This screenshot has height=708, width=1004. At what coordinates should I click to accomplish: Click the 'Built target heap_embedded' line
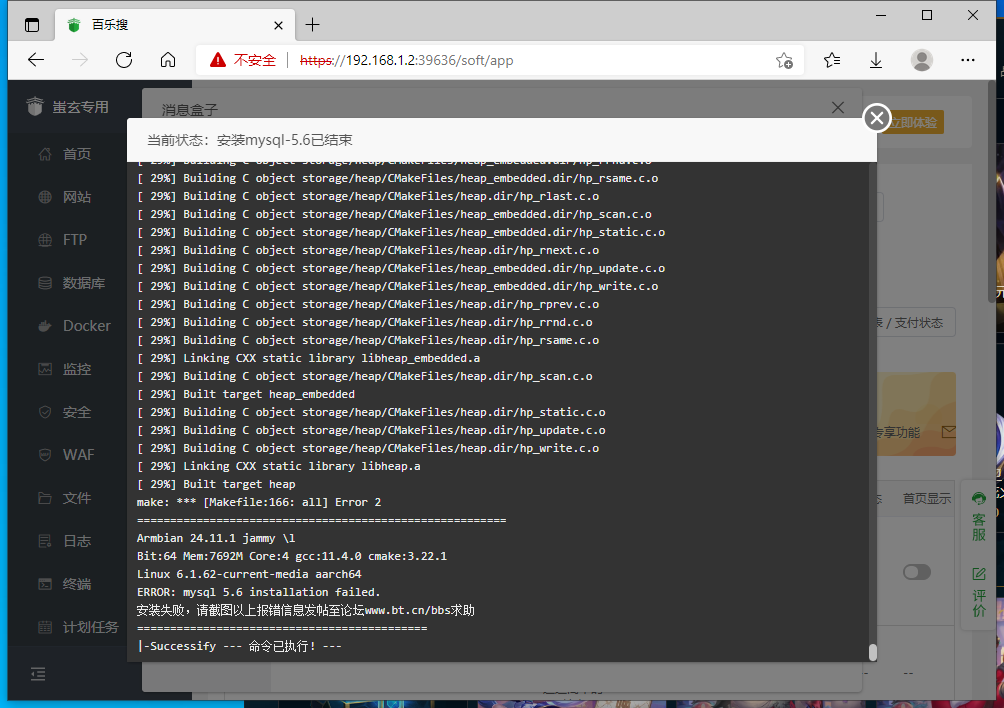[246, 394]
